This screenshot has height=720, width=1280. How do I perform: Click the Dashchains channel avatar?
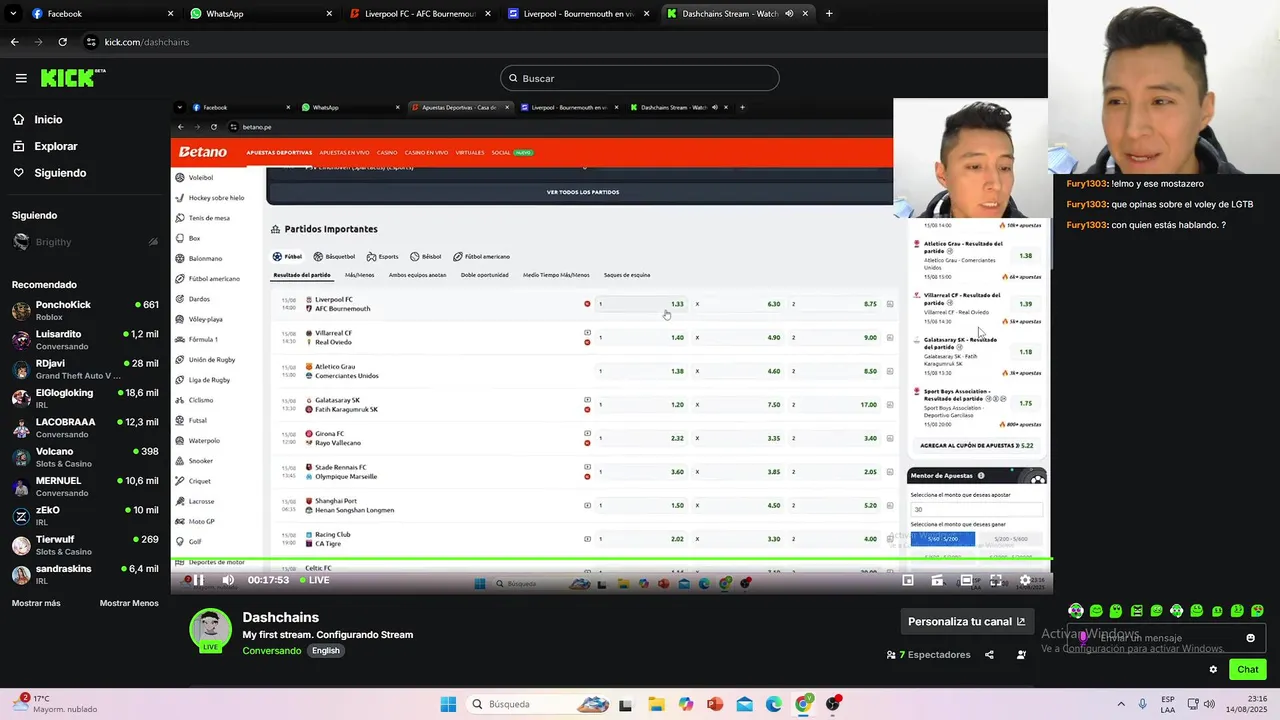211,630
